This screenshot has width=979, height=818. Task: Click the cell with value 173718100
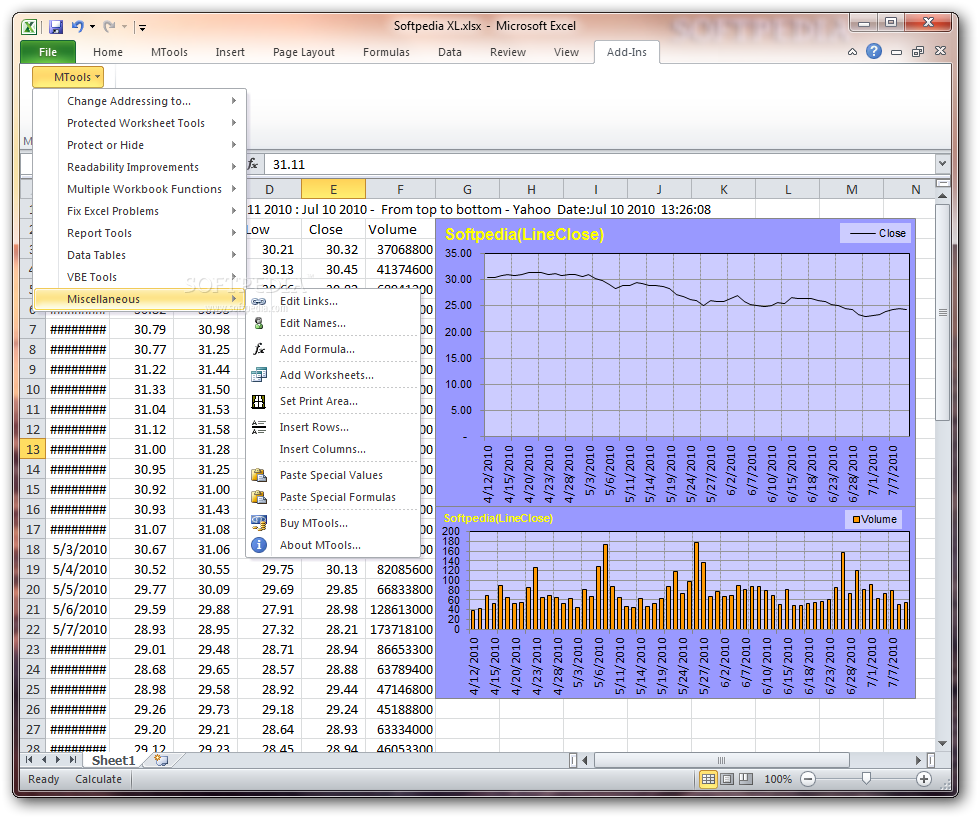point(400,629)
